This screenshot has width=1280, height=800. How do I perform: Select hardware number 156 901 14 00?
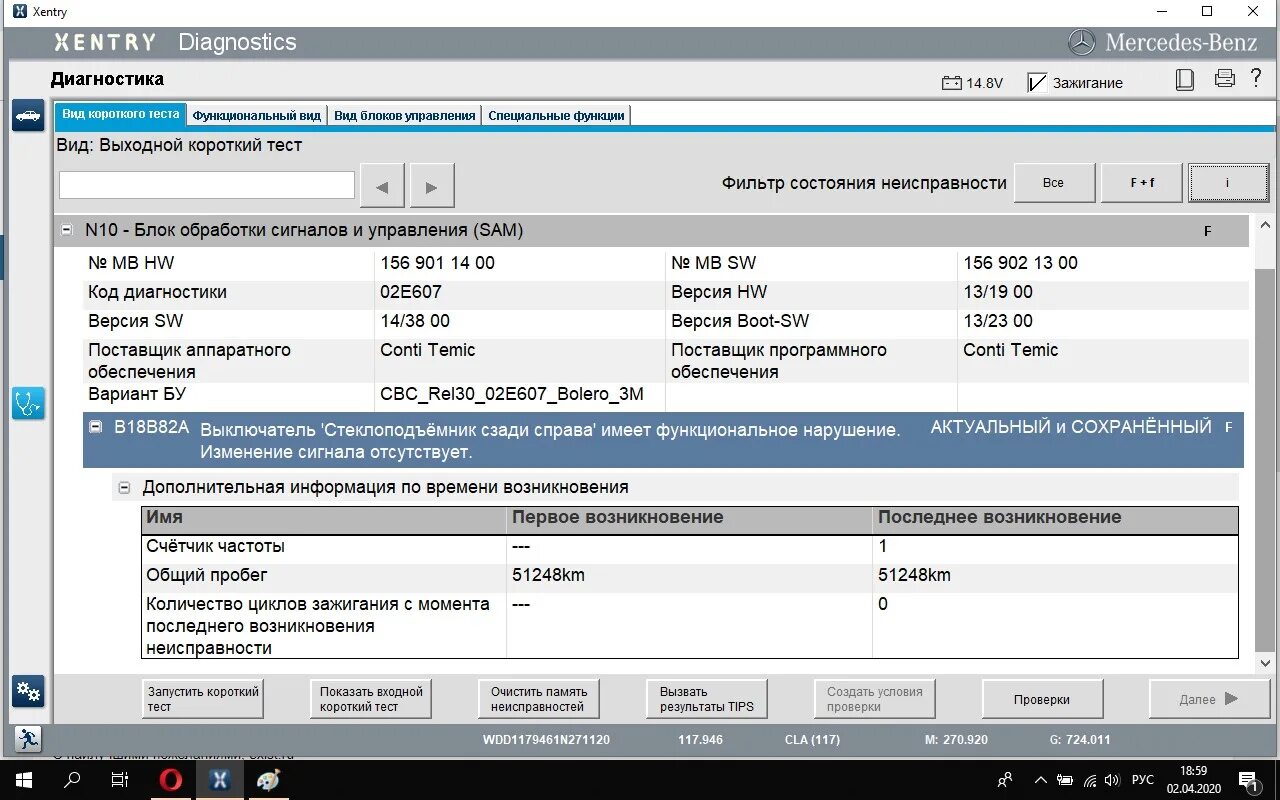tap(438, 263)
